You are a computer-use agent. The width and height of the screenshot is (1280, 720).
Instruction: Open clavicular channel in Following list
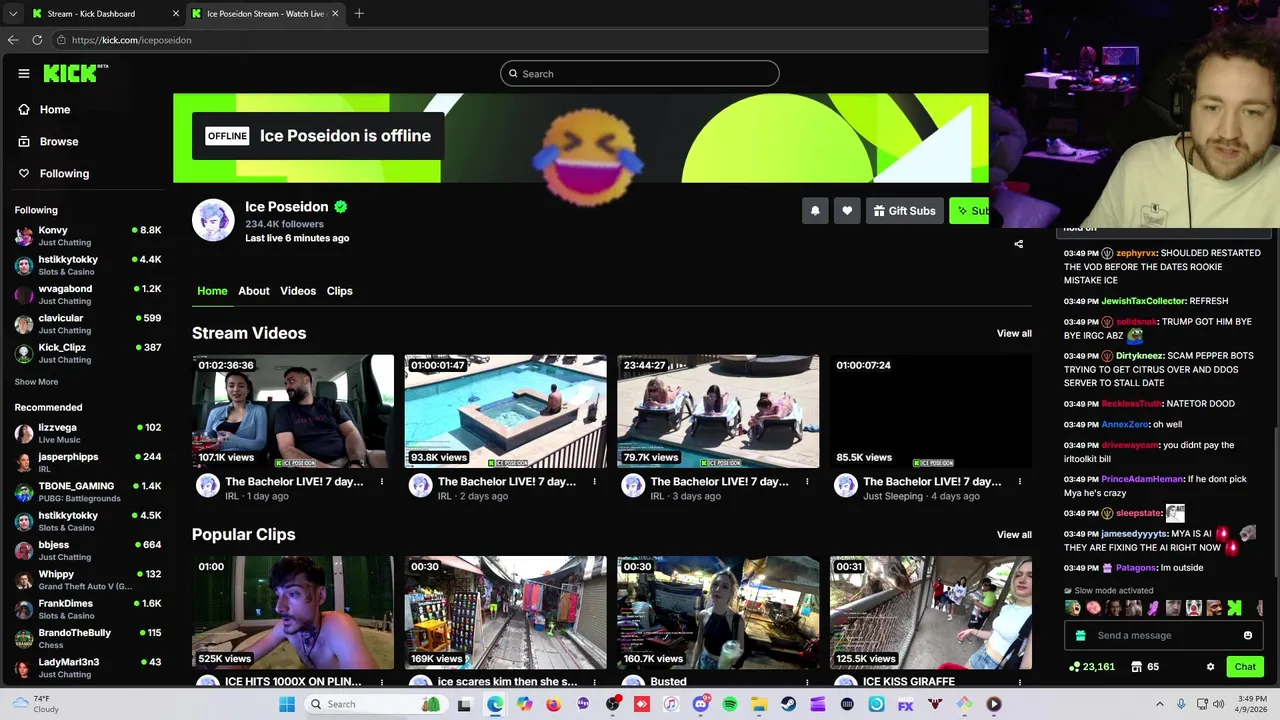[x=88, y=324]
